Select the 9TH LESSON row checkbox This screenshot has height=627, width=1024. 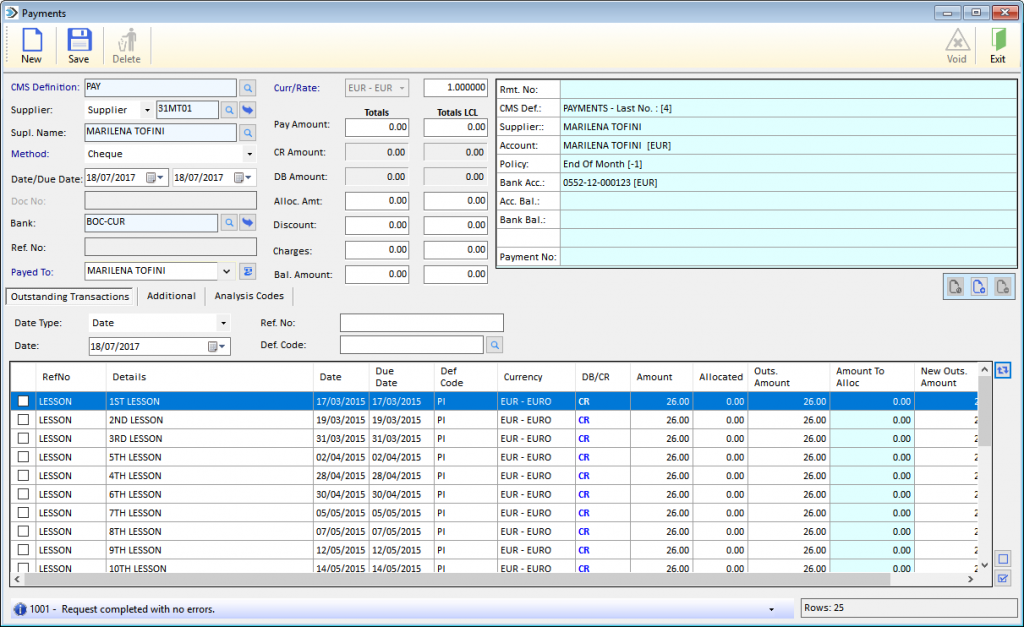(x=24, y=549)
